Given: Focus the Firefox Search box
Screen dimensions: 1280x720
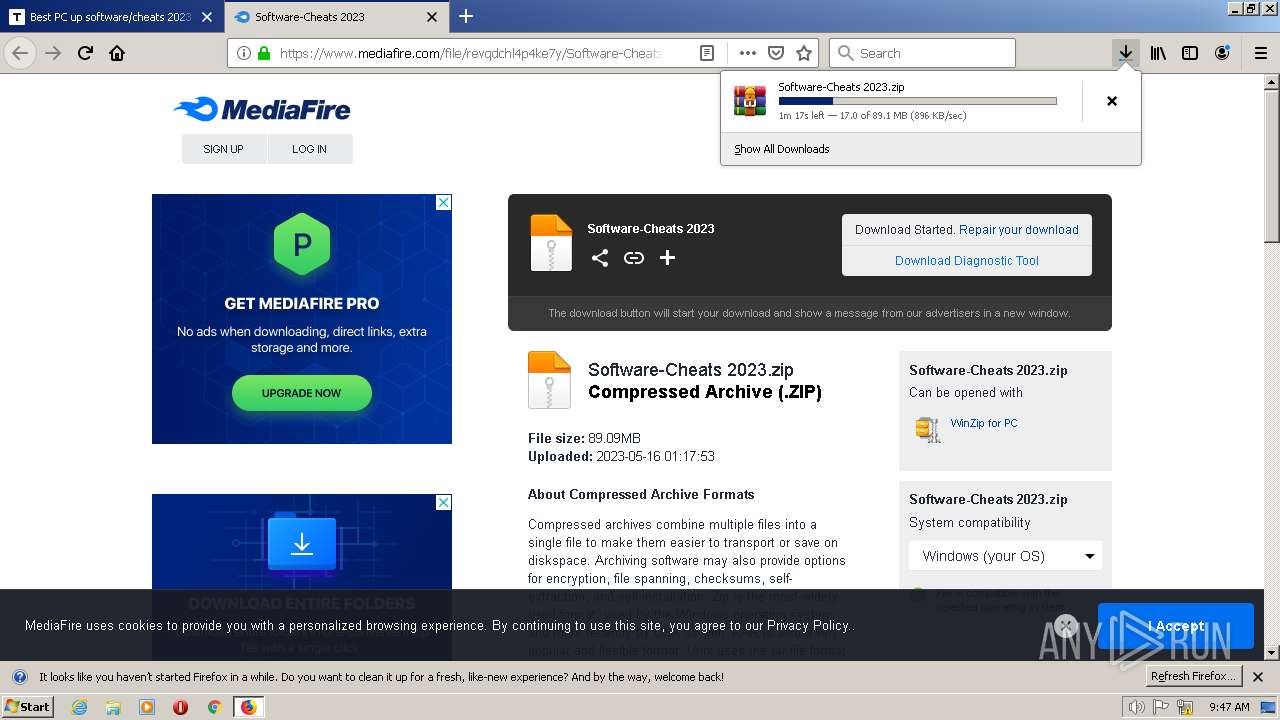Looking at the screenshot, I should 922,53.
